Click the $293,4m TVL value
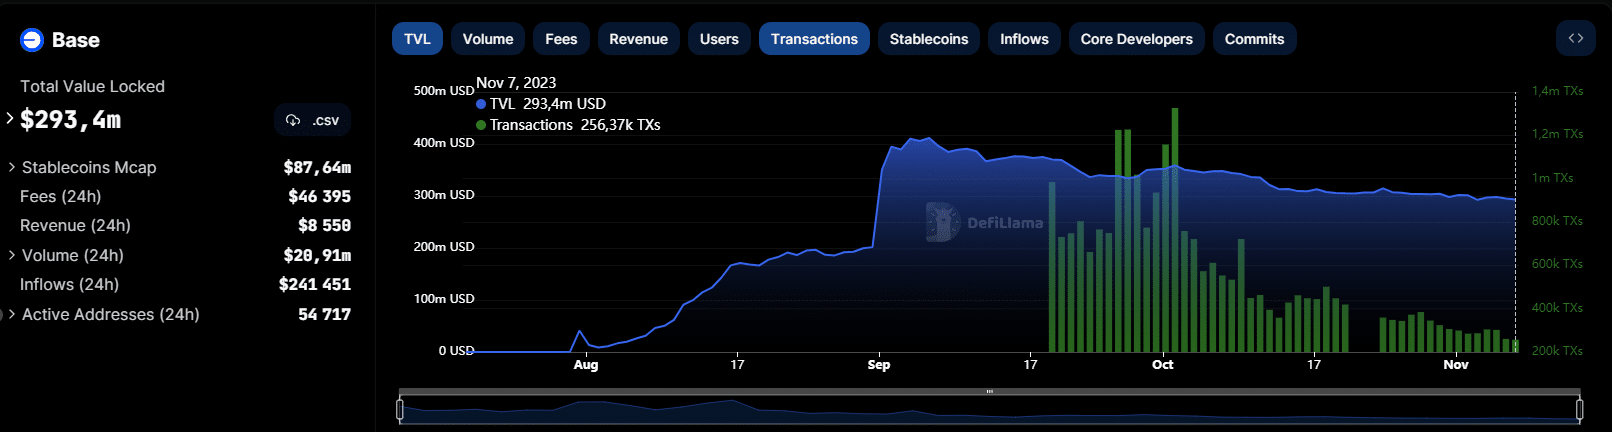This screenshot has height=432, width=1612. tap(70, 120)
